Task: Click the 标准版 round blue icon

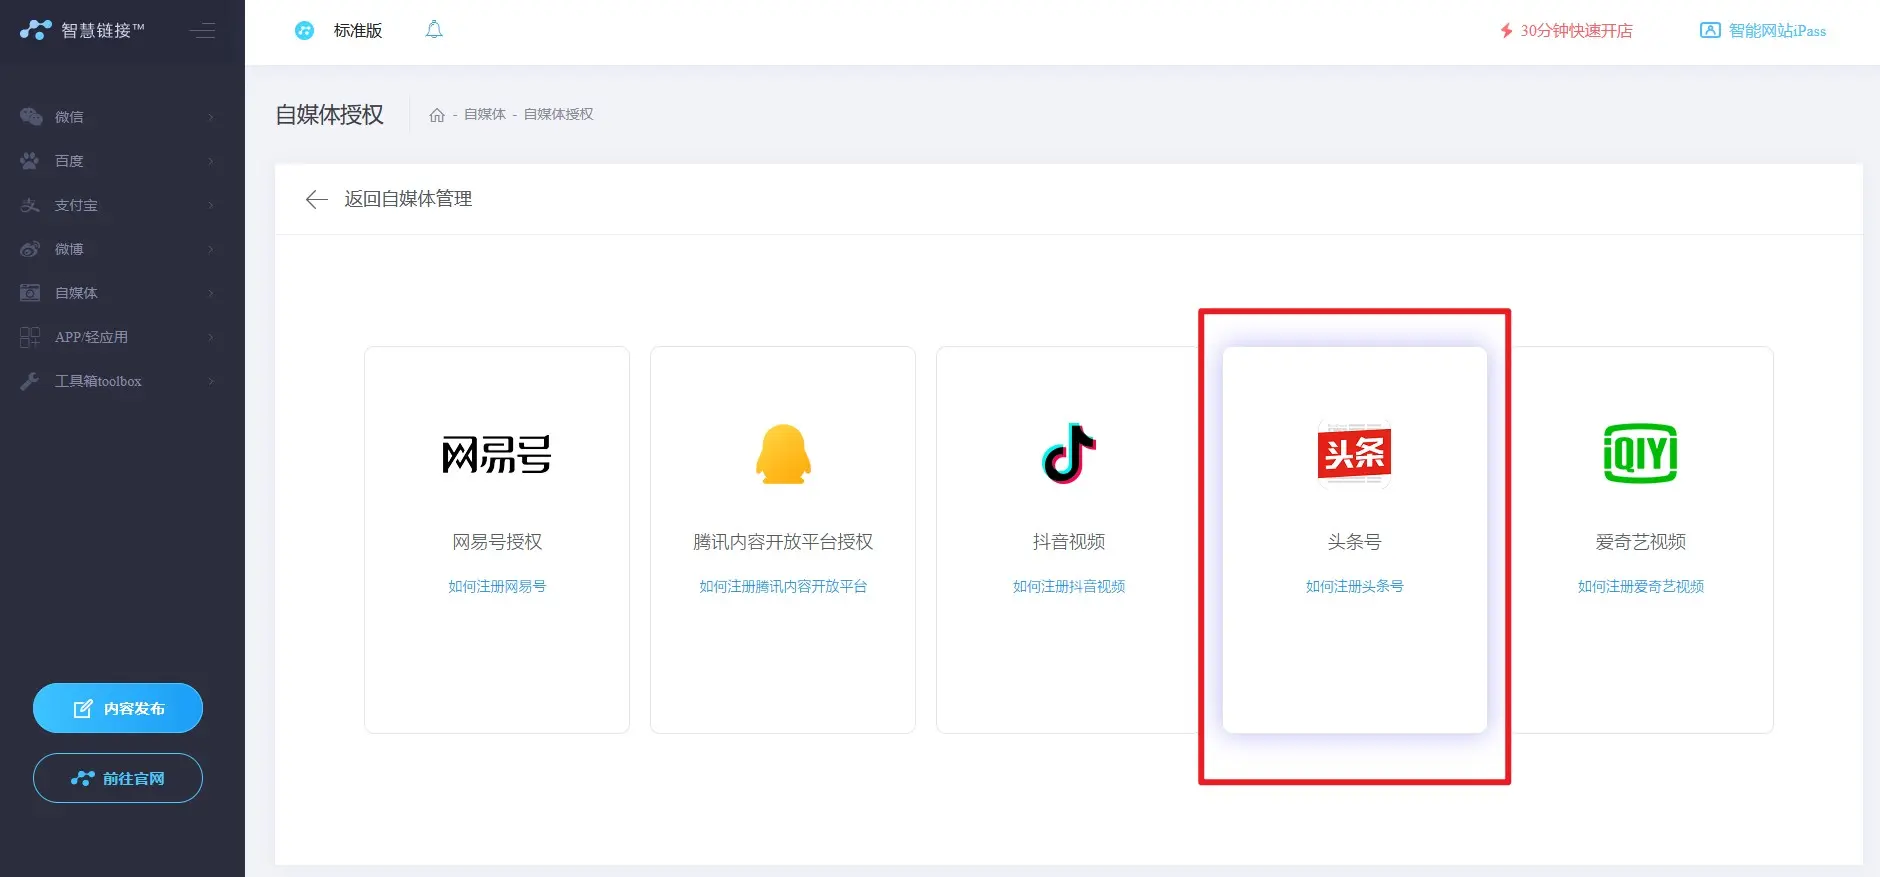Action: 304,31
